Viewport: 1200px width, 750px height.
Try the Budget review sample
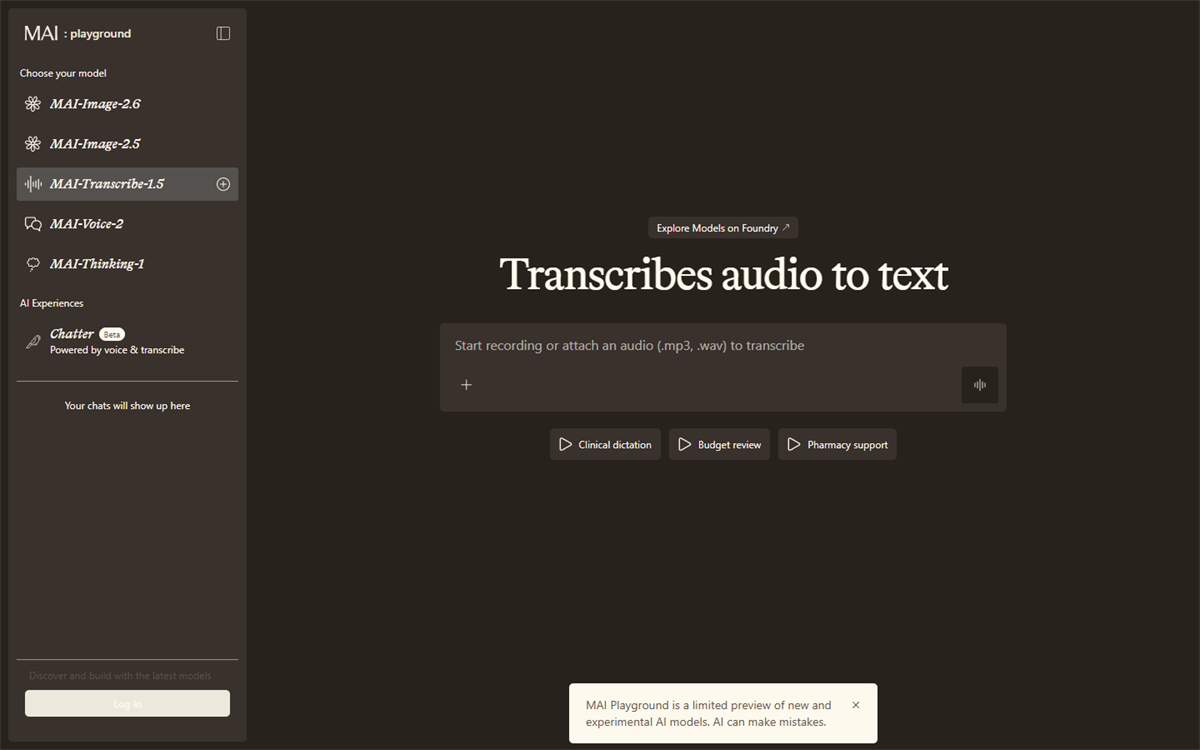coord(719,445)
